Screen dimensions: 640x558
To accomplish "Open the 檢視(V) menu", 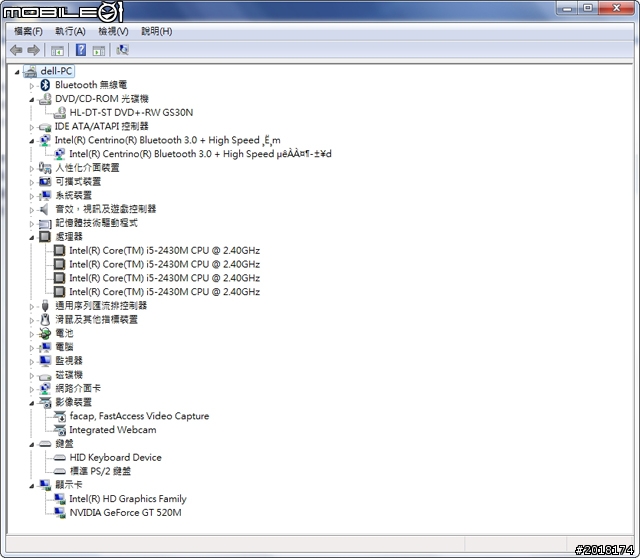I will pyautogui.click(x=113, y=31).
